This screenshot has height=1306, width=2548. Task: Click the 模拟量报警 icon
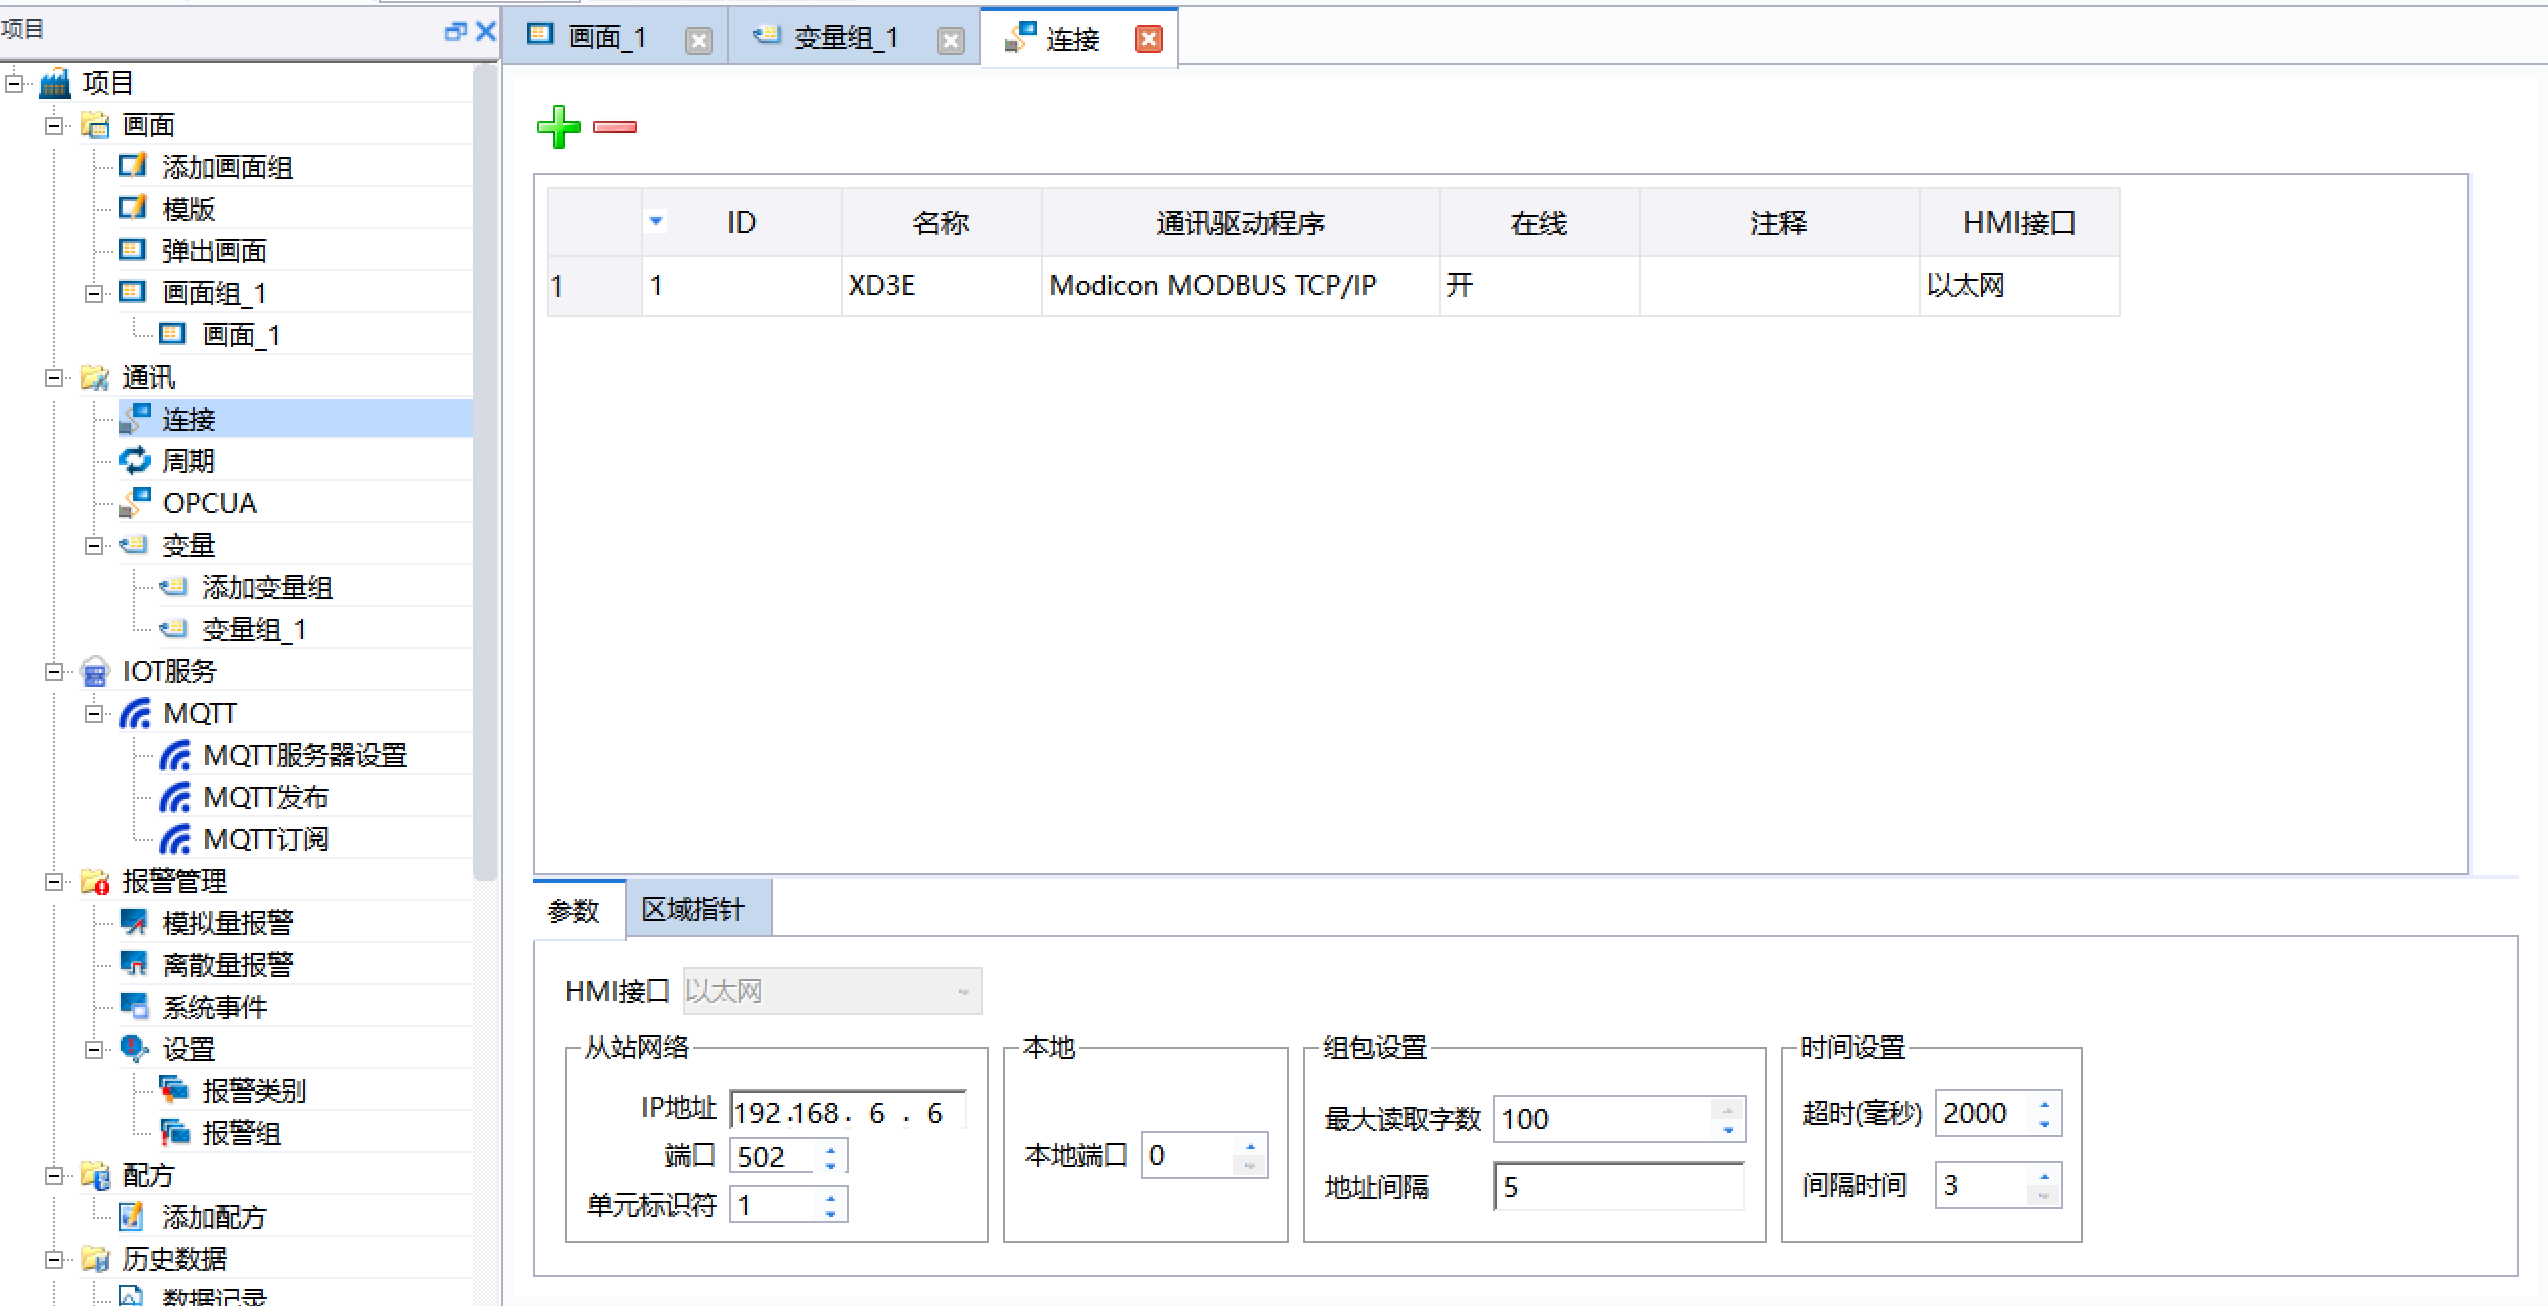tap(134, 922)
